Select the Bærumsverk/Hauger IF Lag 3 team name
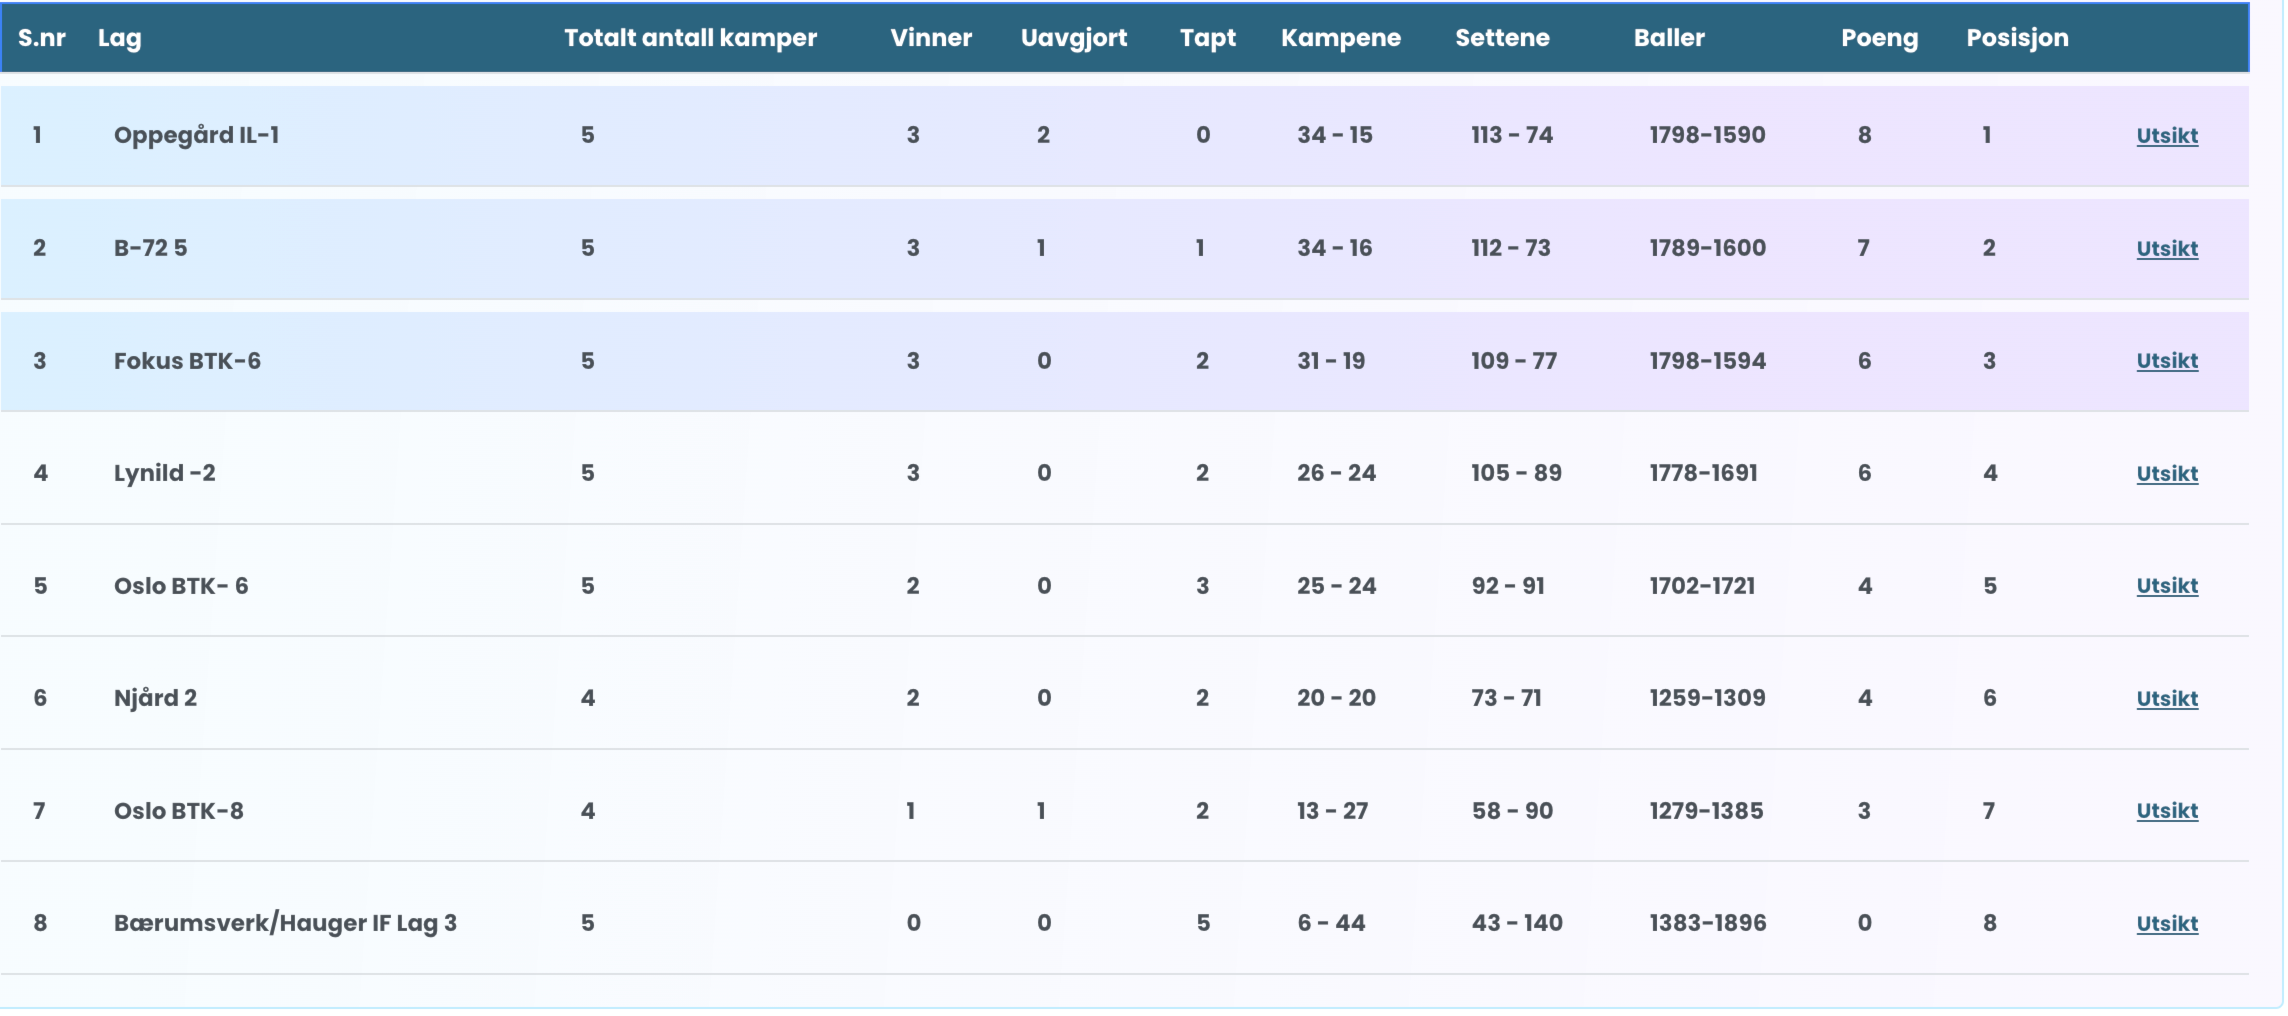This screenshot has height=1016, width=2288. [x=285, y=923]
